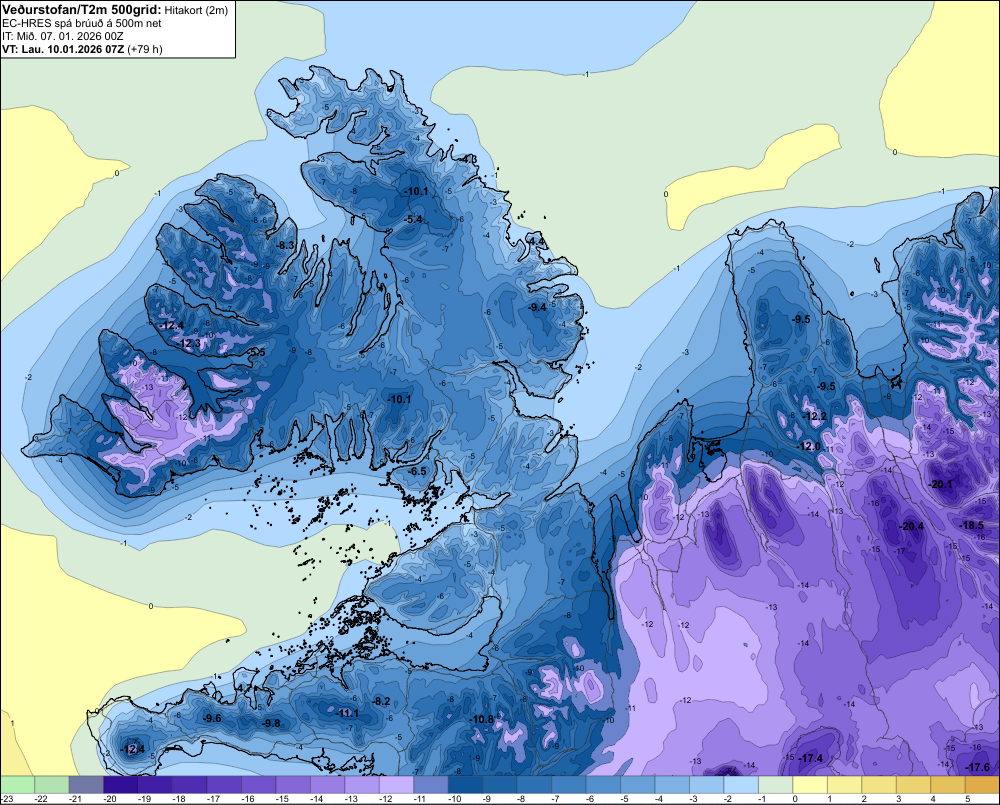Click the -20.1 temperature value on the map
The width and height of the screenshot is (1000, 805).
click(941, 484)
